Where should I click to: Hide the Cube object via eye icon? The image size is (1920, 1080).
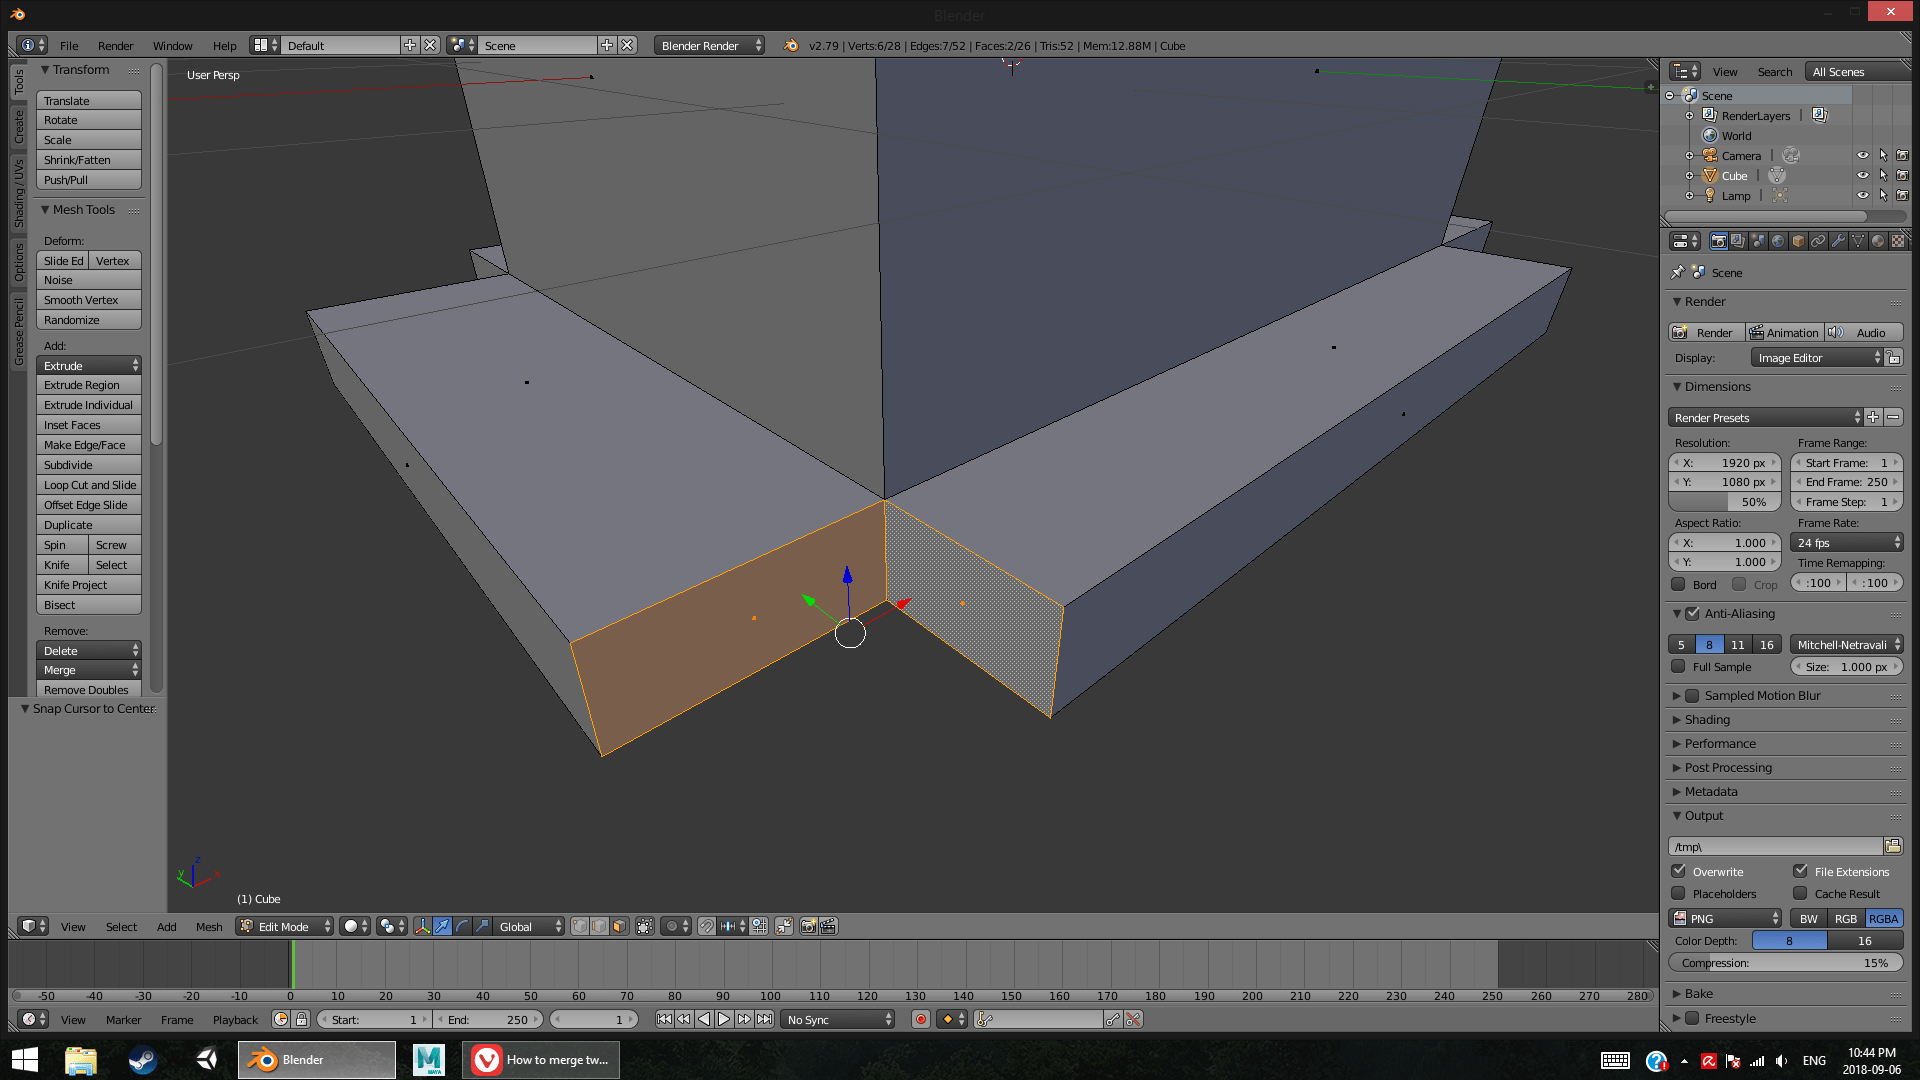[x=1862, y=176]
